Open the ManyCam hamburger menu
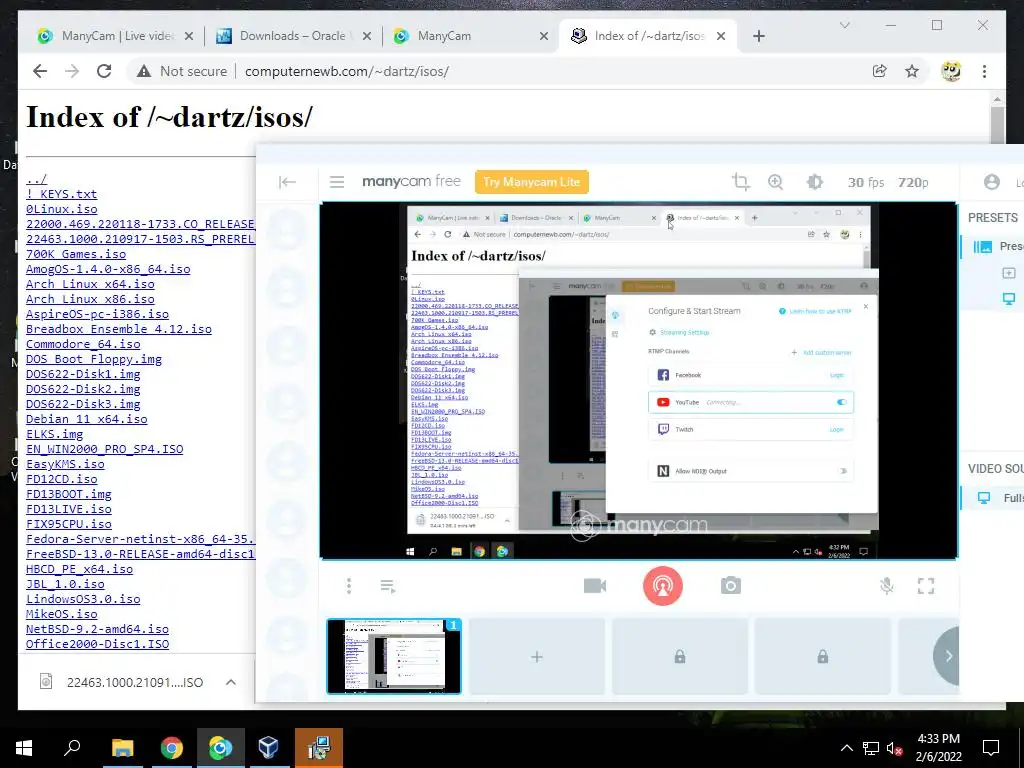The width and height of the screenshot is (1024, 768). coord(337,182)
